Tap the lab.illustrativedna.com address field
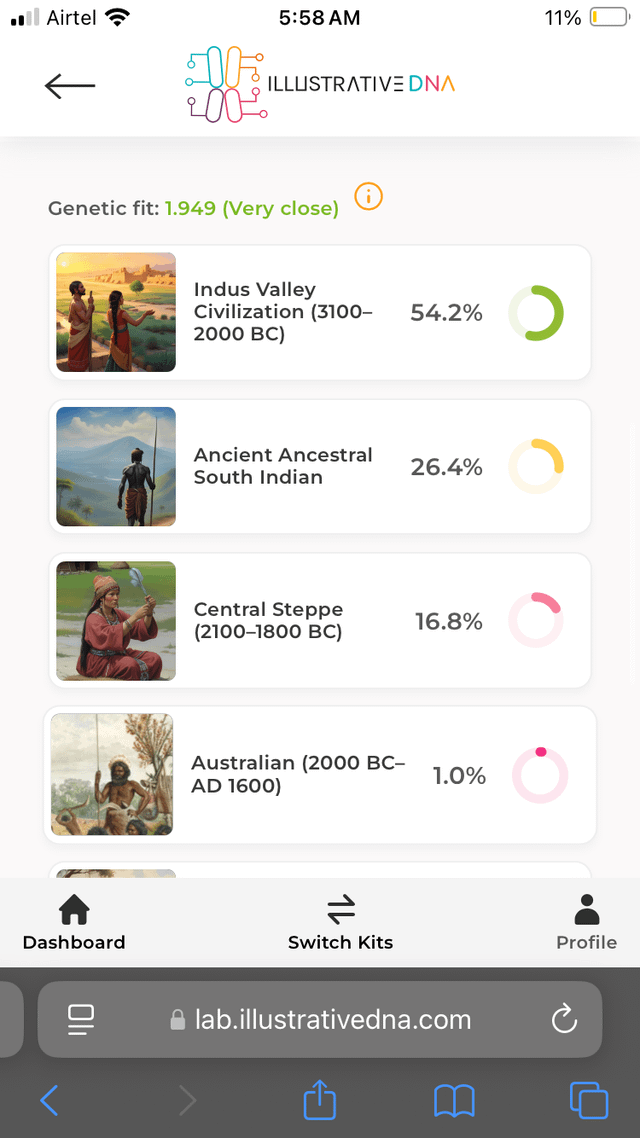The width and height of the screenshot is (640, 1138). tap(320, 1019)
